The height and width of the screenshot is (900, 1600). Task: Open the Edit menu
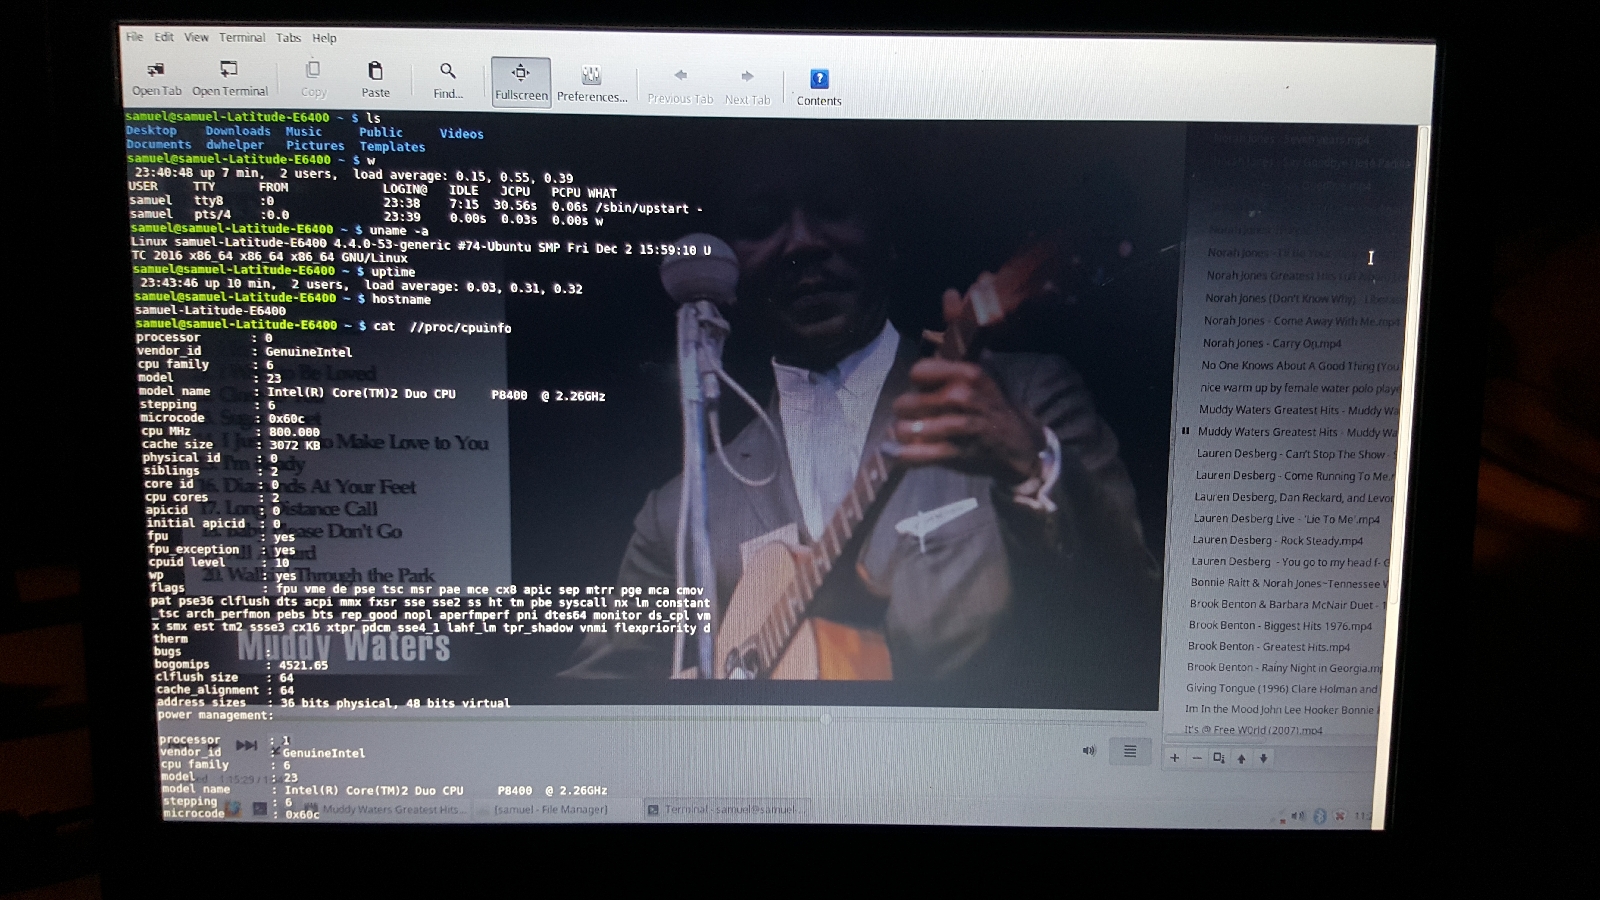coord(164,37)
